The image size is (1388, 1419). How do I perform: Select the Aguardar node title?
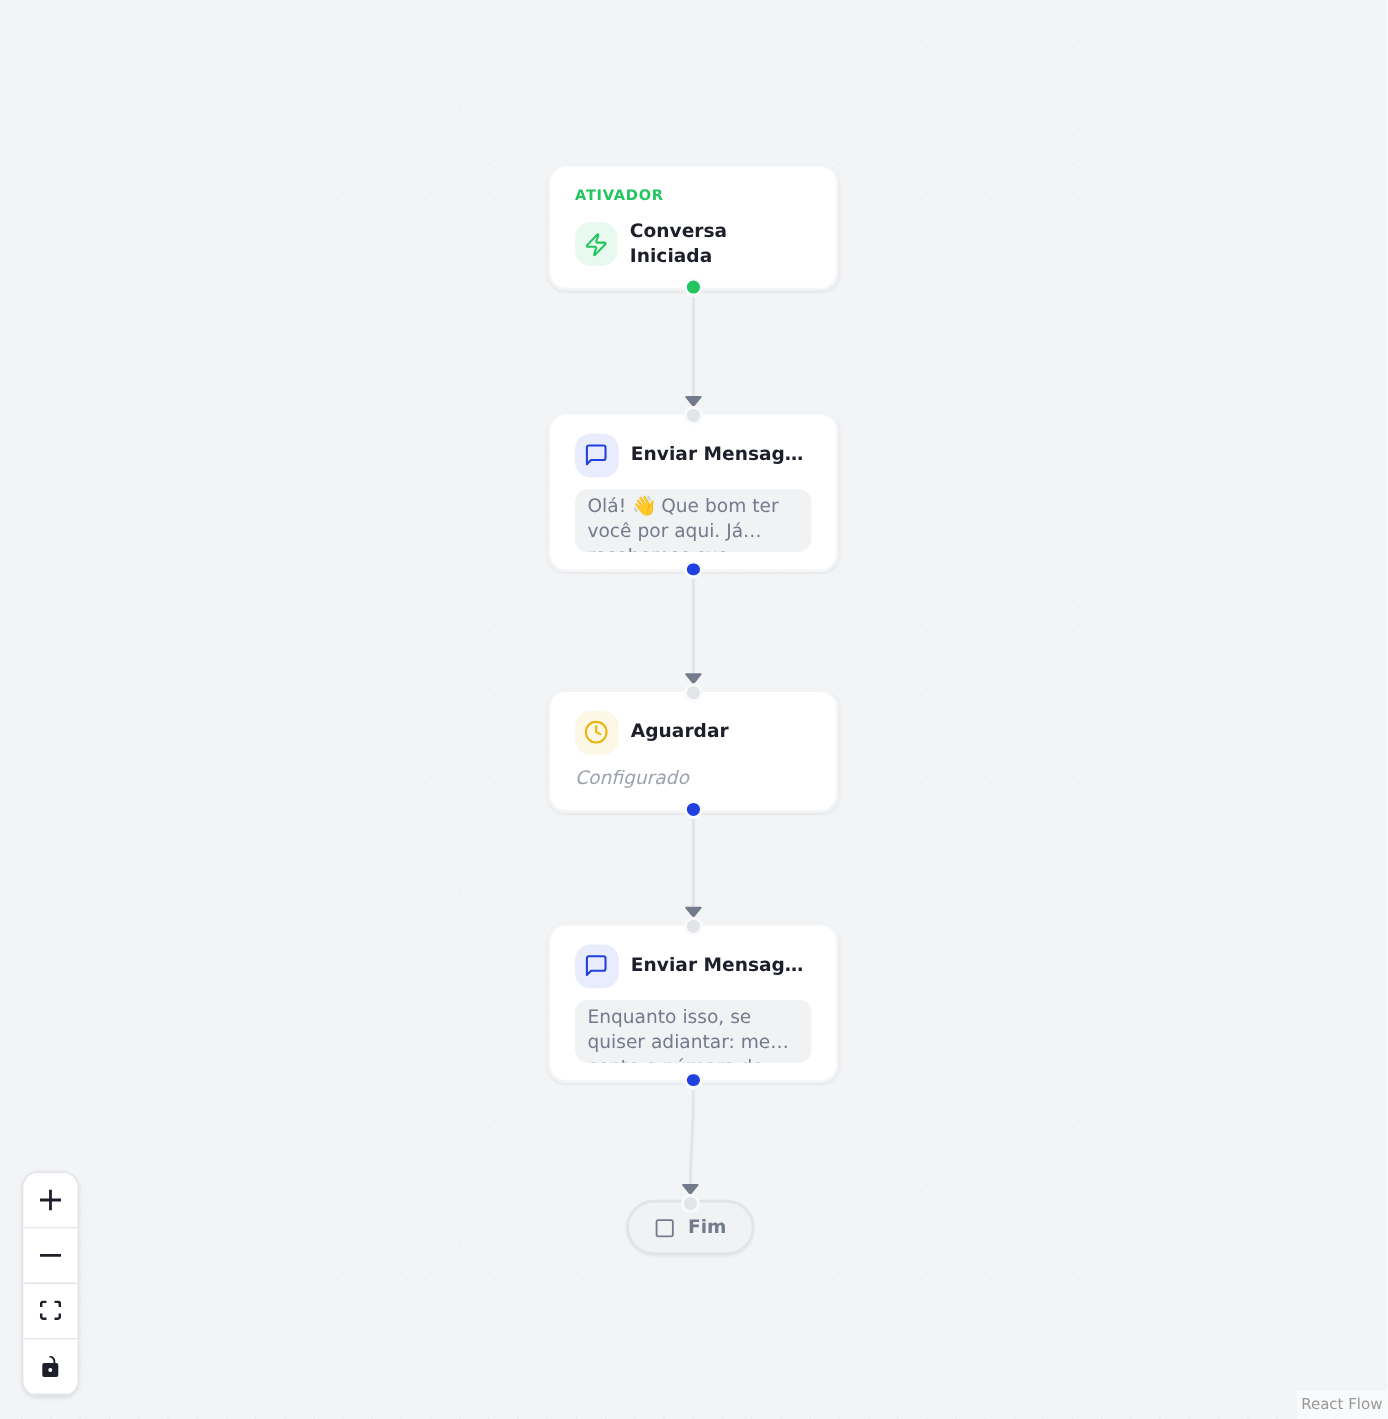point(679,731)
